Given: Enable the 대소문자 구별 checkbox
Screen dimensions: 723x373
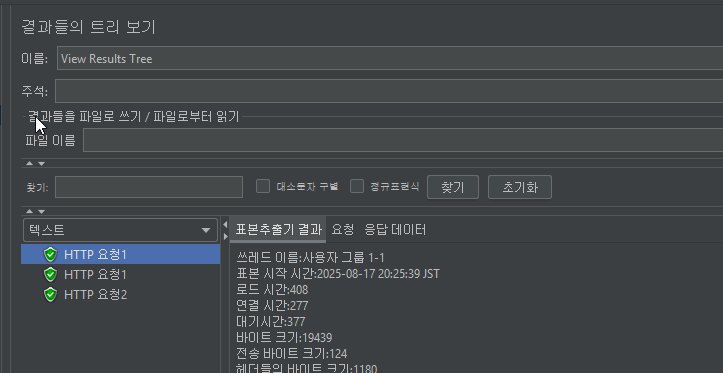Looking at the screenshot, I should [x=263, y=187].
